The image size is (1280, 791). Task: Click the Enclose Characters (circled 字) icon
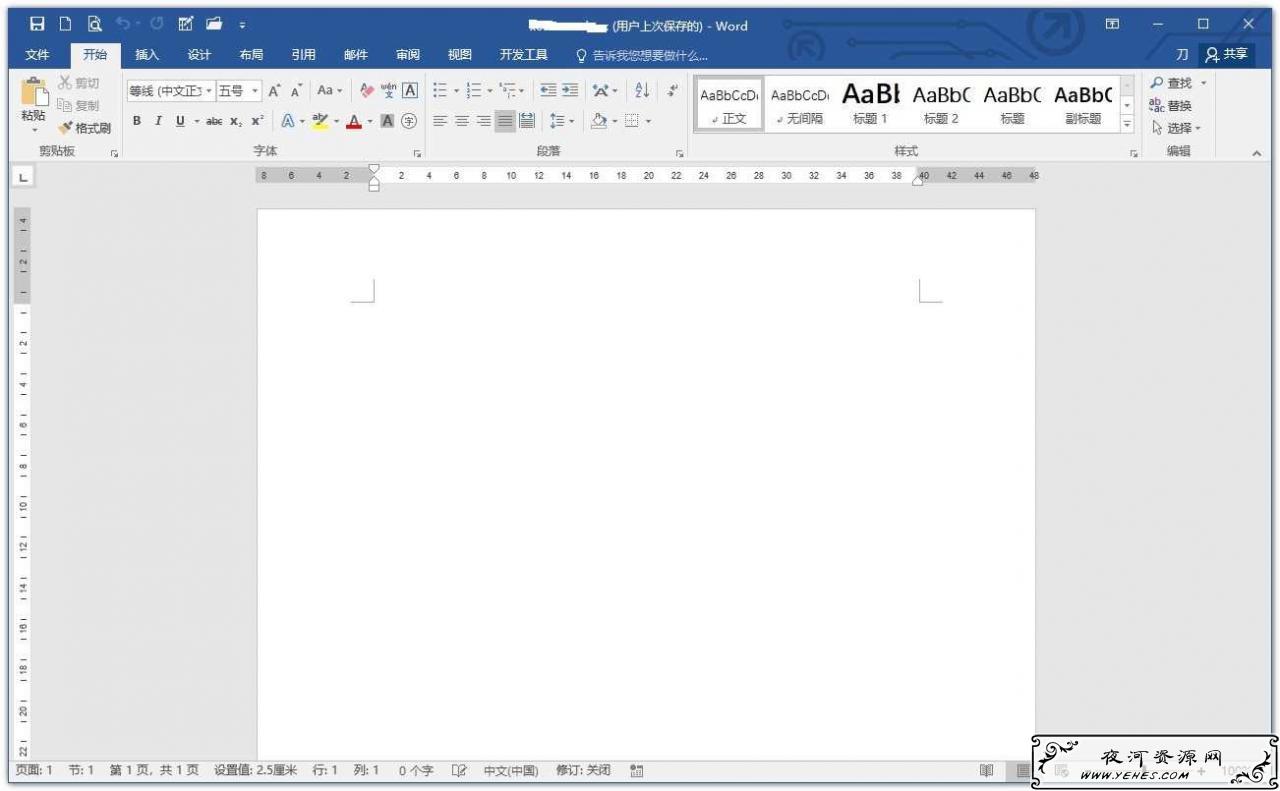tap(409, 121)
